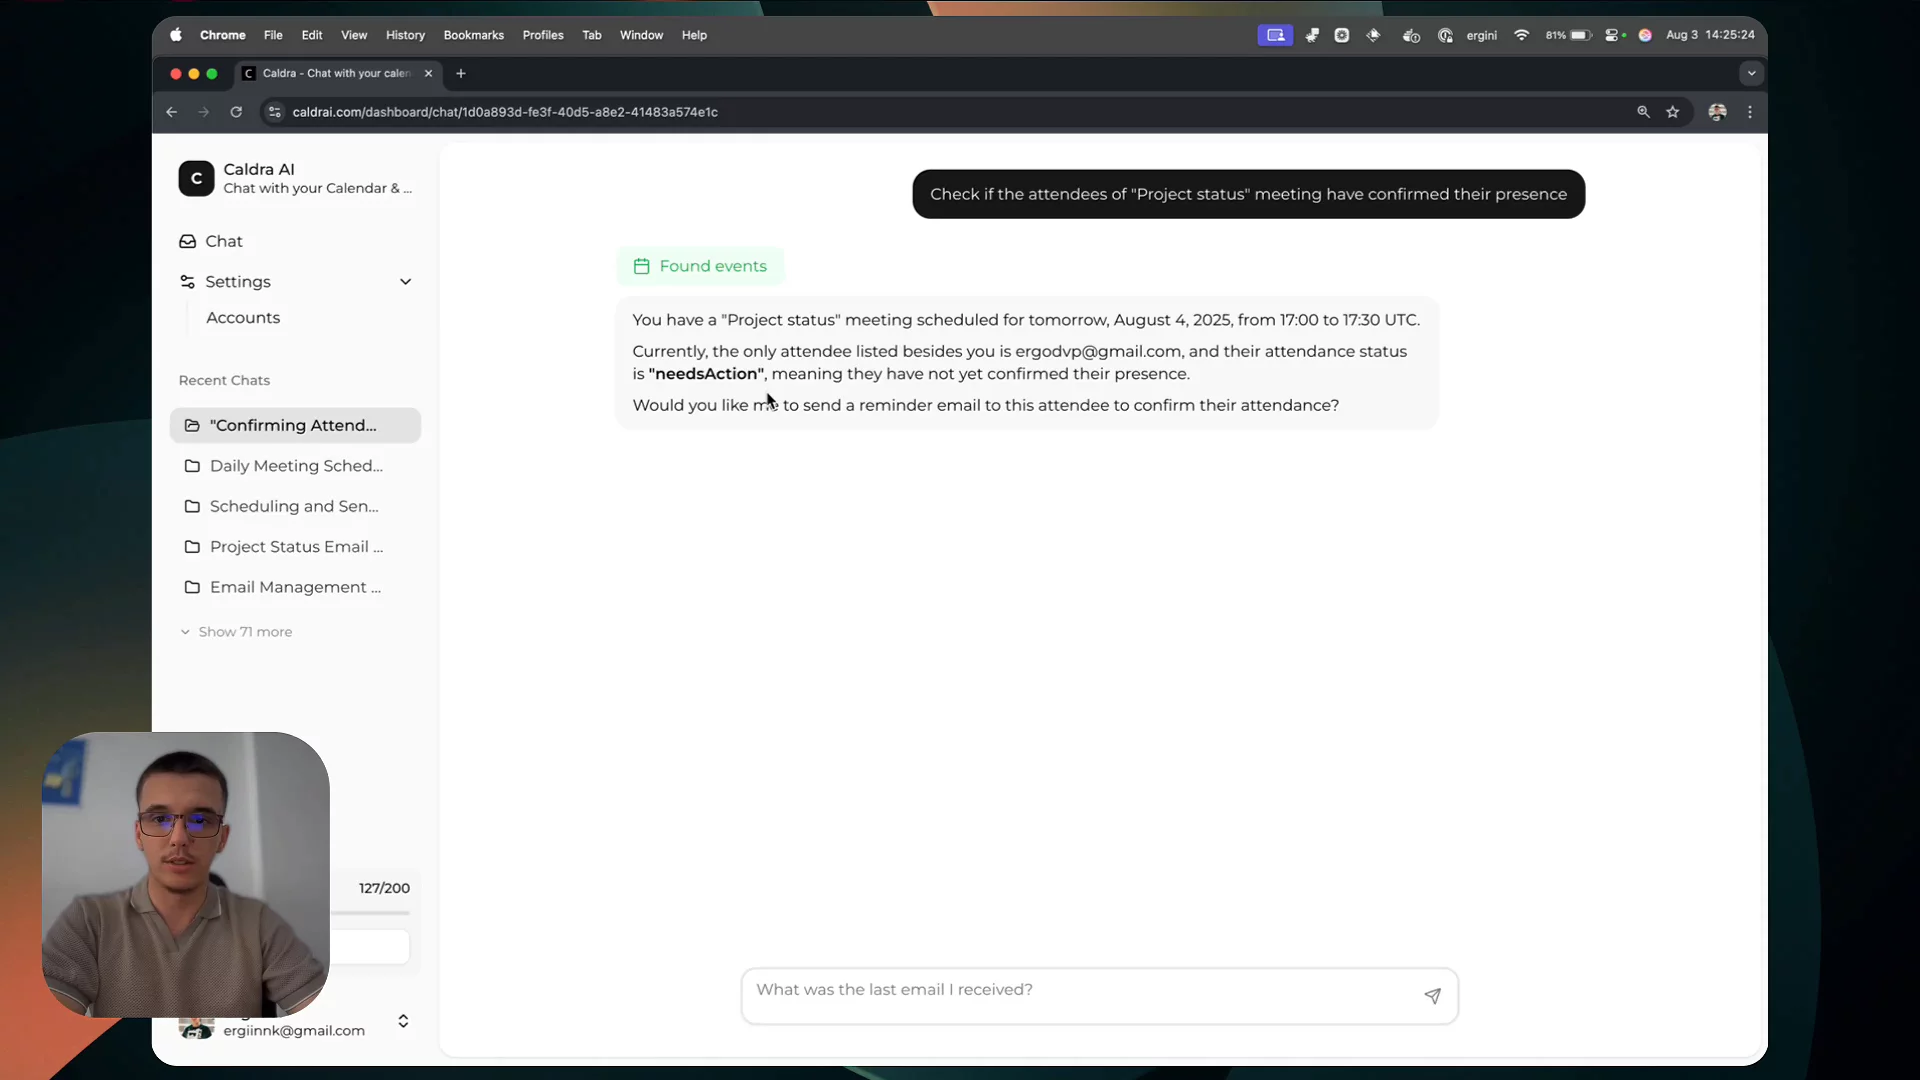The image size is (1920, 1080).
Task: Open the History menu in the menu bar
Action: pos(405,35)
